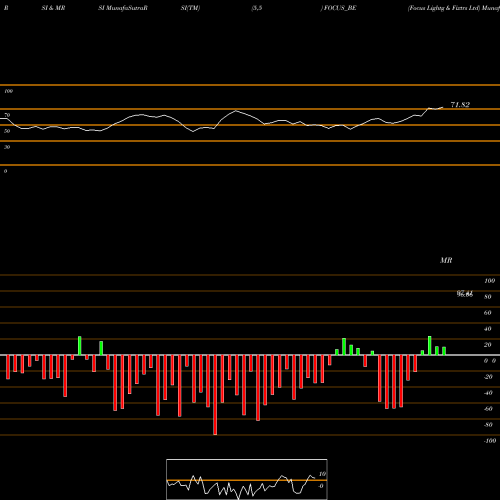Image resolution: width=500 pixels, height=500 pixels.
Task: Click the 70 level label on RSI axis
Action: (7, 115)
